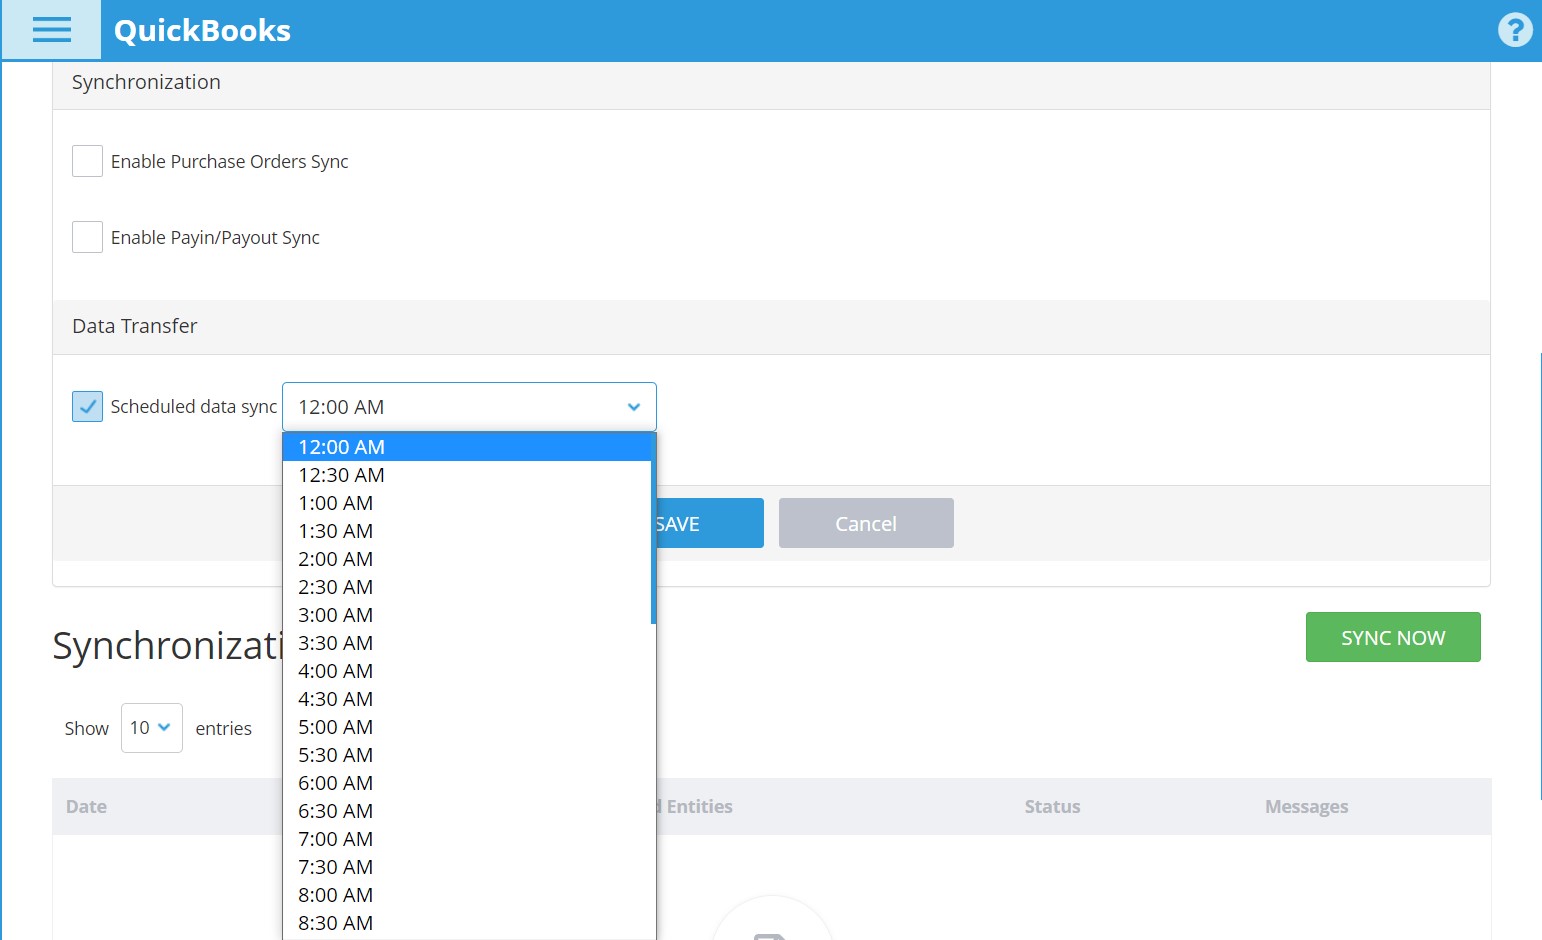Click the Cancel button

click(x=866, y=523)
